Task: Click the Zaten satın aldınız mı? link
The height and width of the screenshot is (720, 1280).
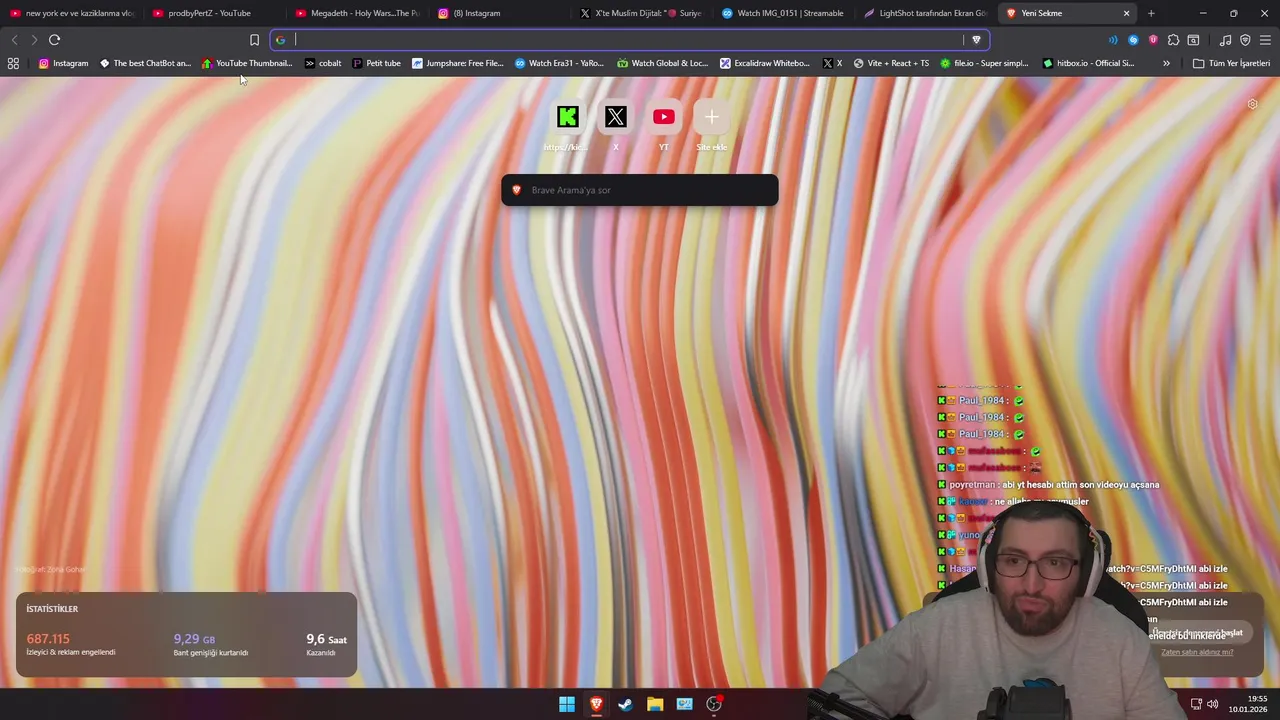Action: click(1197, 652)
